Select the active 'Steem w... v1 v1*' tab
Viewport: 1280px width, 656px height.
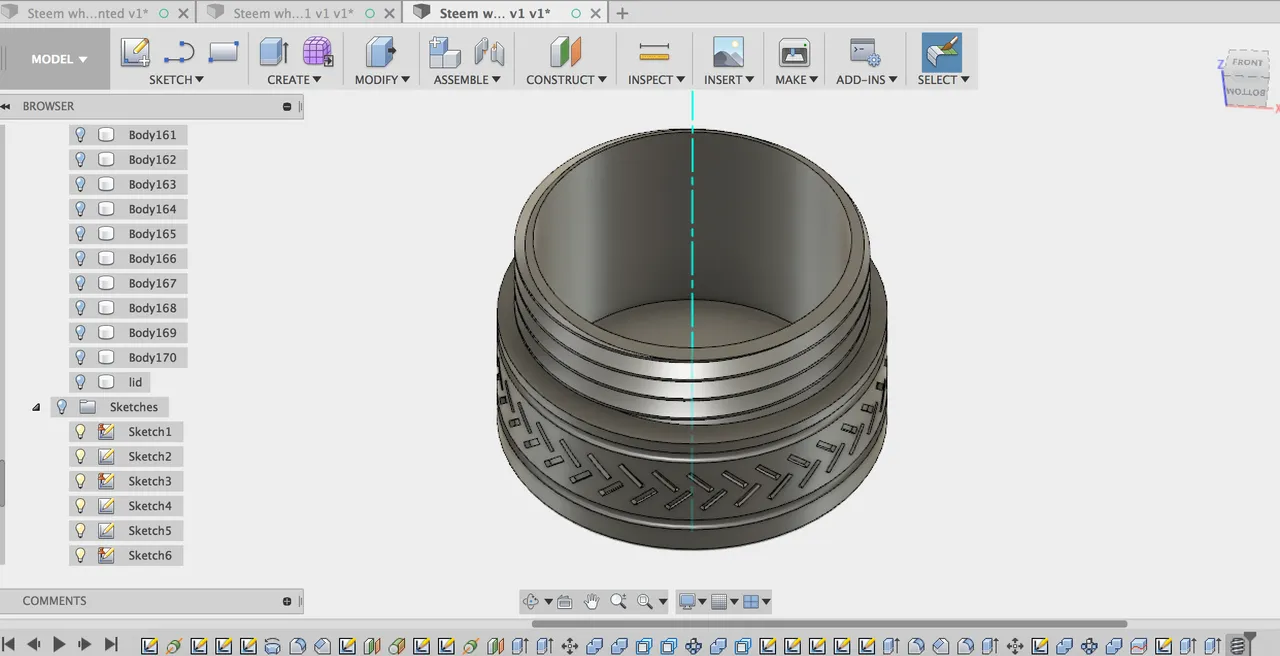click(495, 13)
